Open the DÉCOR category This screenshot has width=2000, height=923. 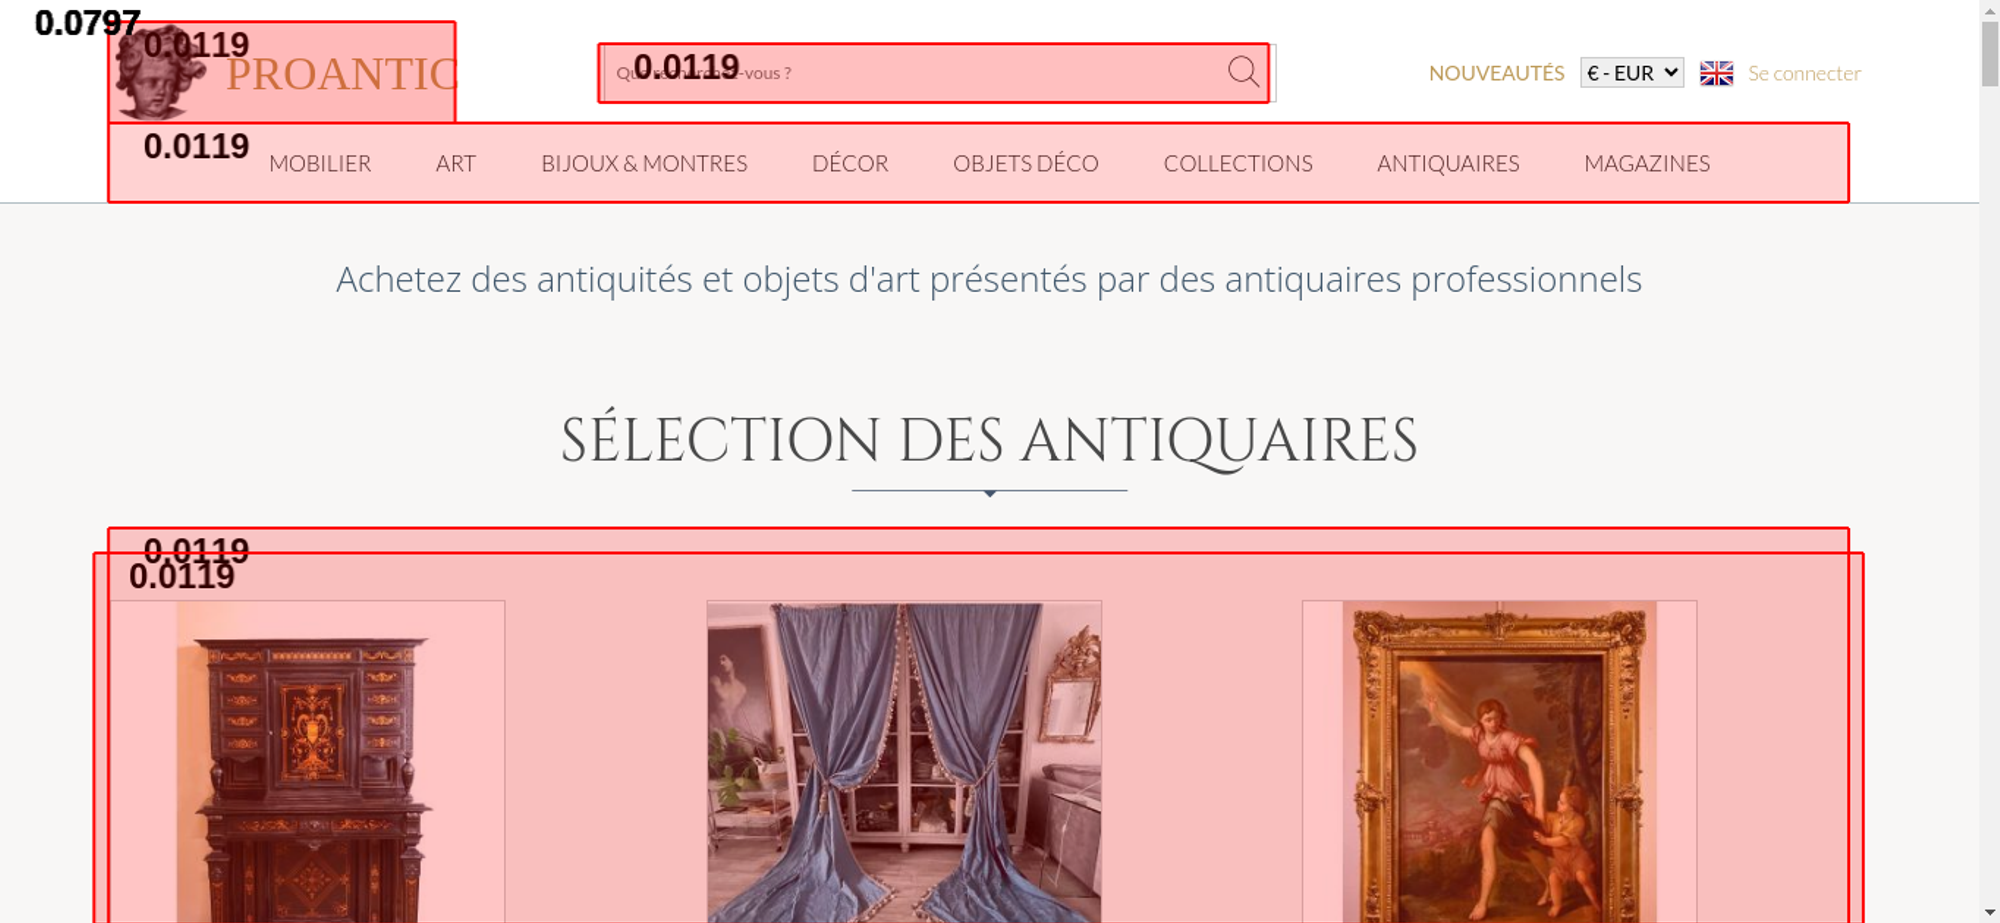tap(850, 163)
